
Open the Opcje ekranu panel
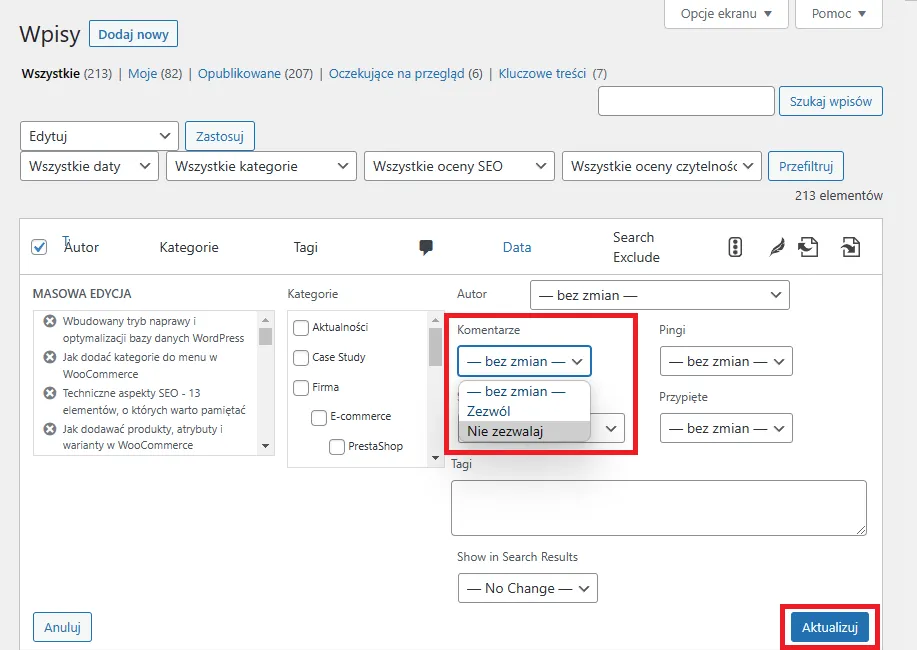click(726, 15)
